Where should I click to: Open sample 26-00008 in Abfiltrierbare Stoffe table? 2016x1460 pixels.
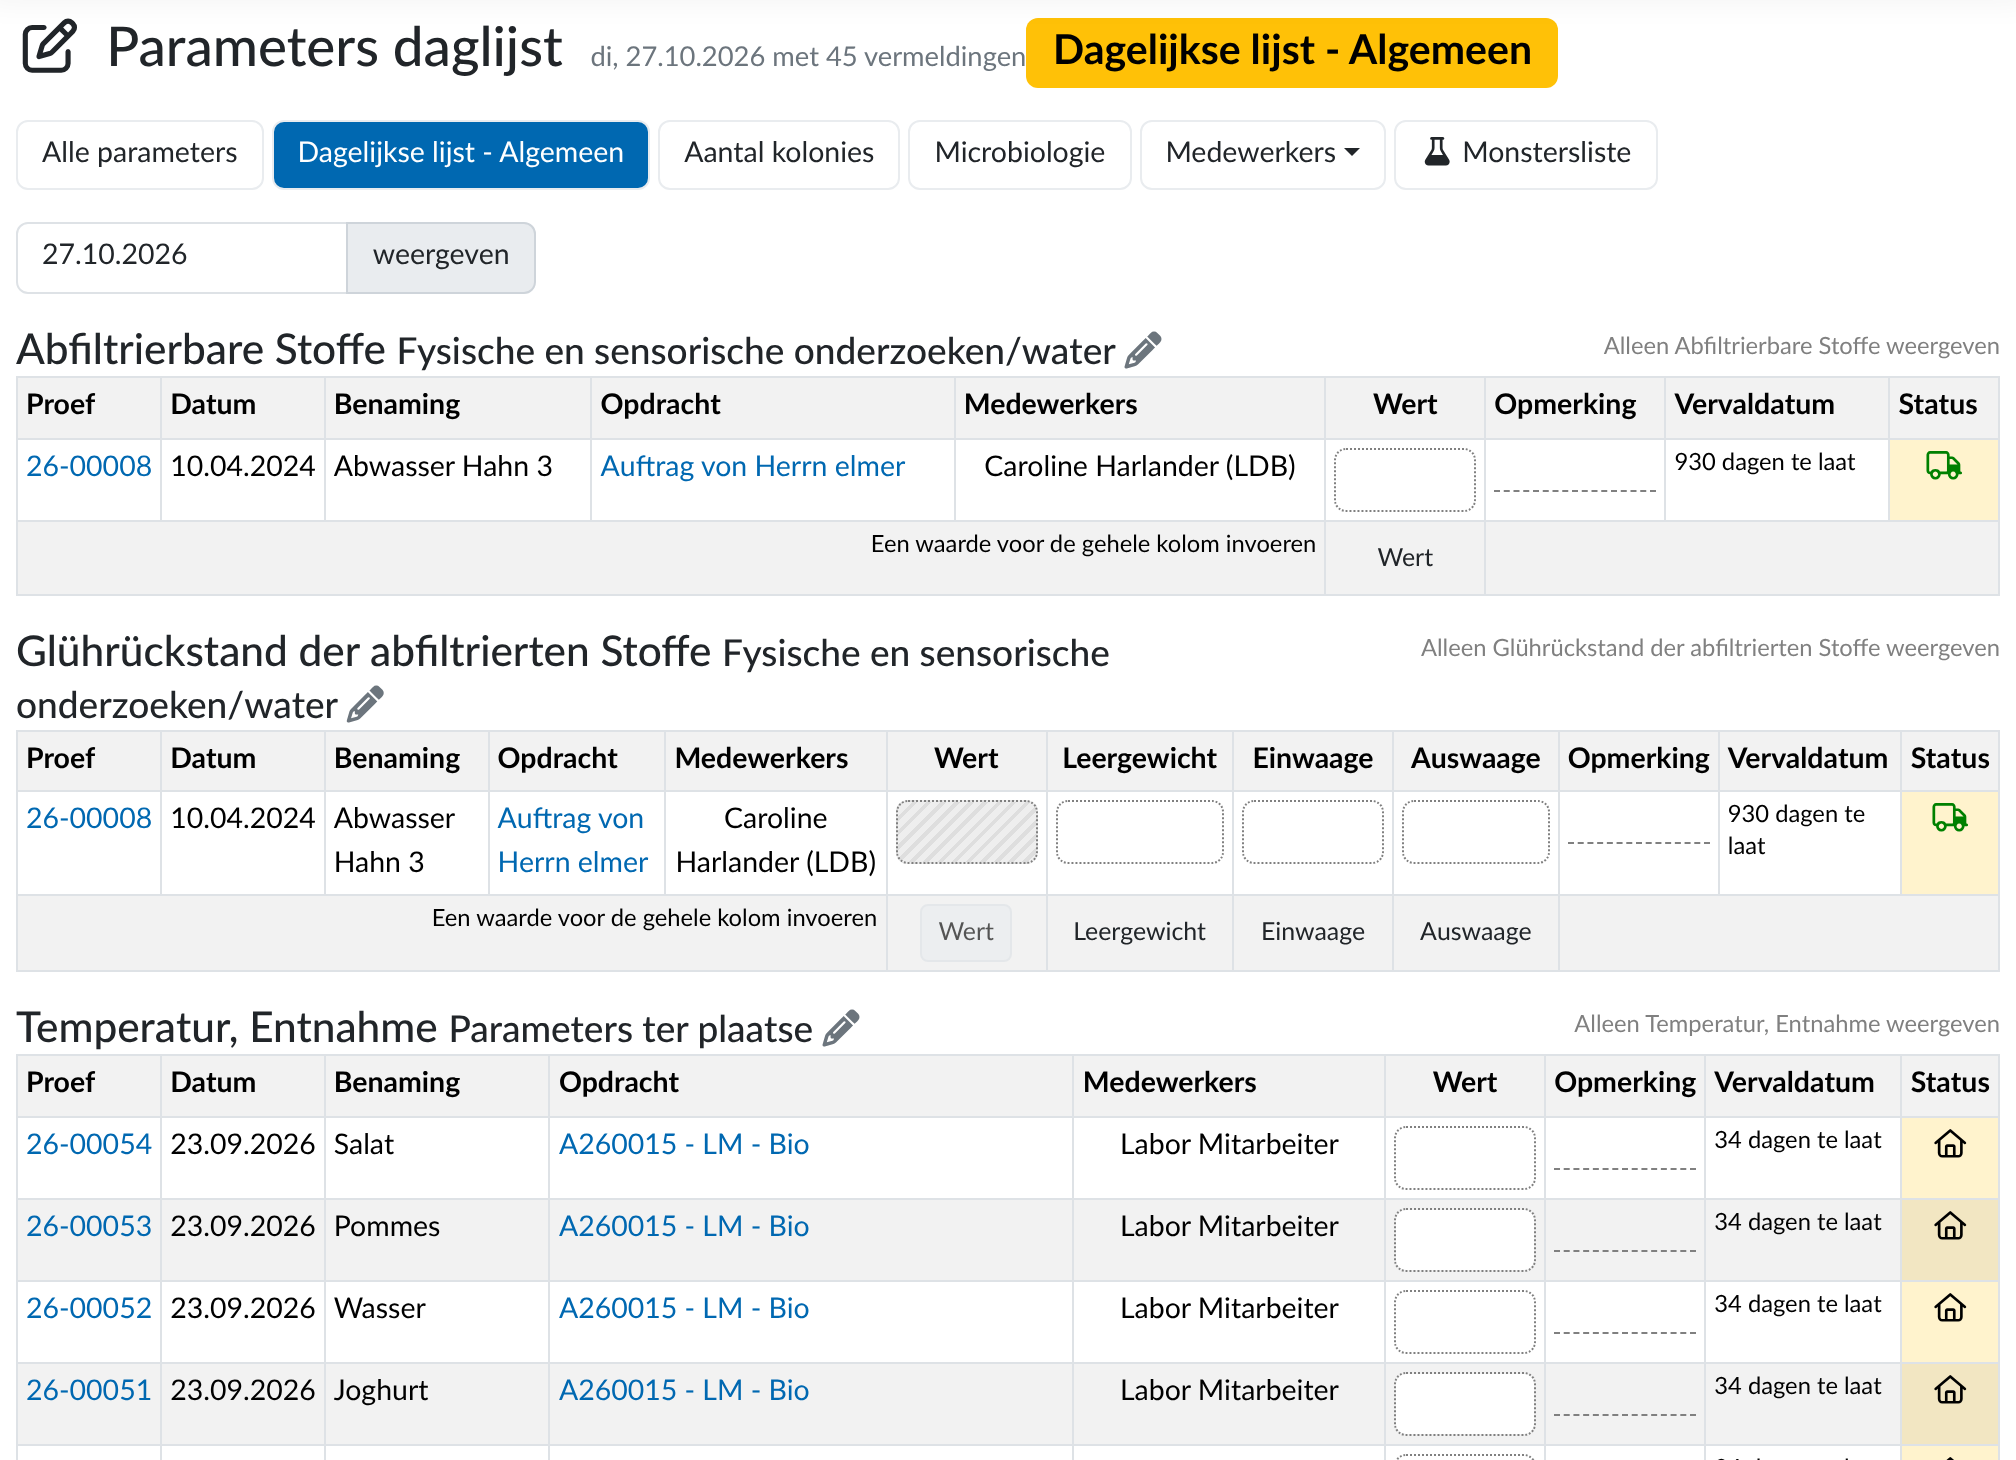coord(89,466)
